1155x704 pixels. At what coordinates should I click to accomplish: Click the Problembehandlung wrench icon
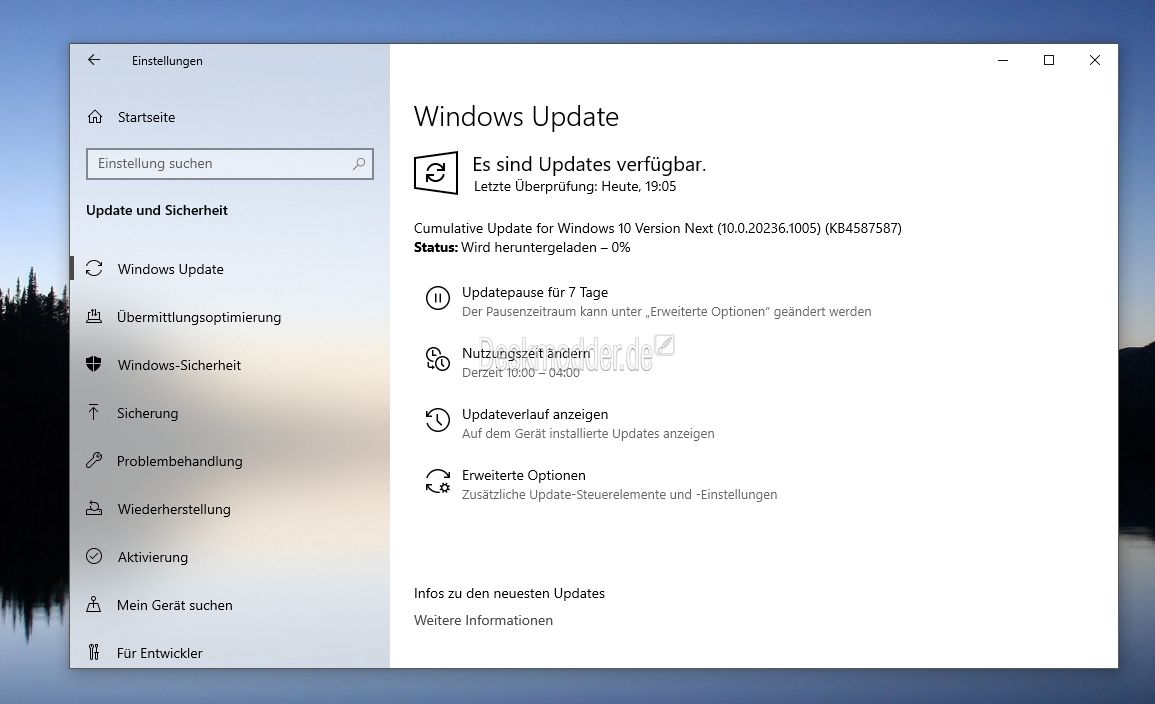tap(94, 460)
